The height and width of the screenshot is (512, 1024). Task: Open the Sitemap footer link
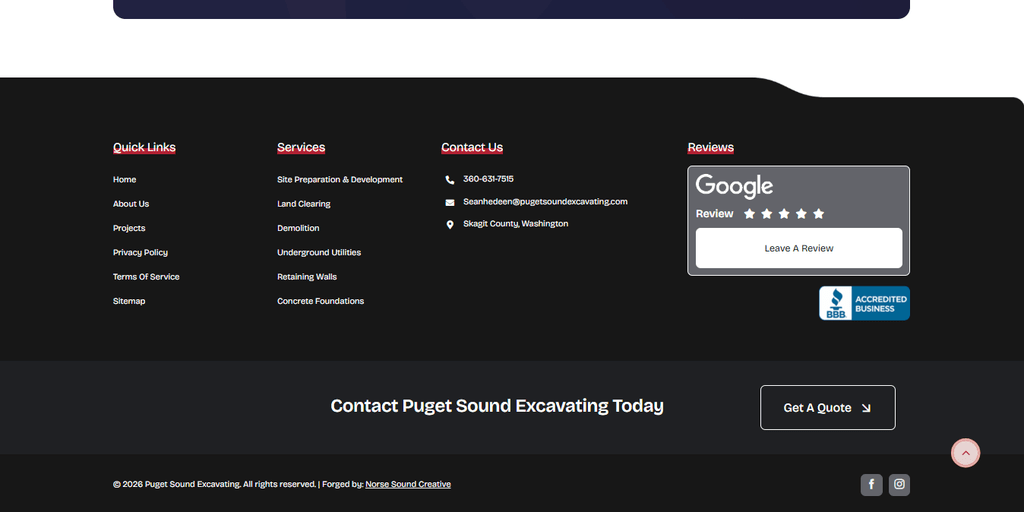point(129,301)
